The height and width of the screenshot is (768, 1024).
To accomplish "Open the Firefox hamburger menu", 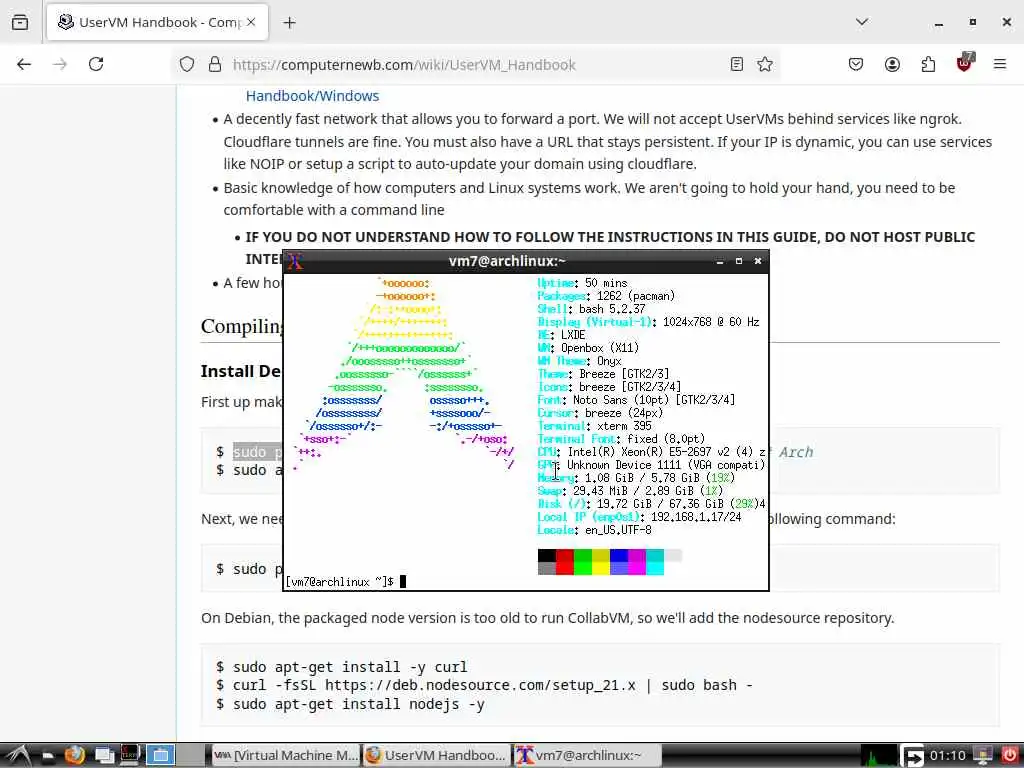I will [x=1000, y=64].
